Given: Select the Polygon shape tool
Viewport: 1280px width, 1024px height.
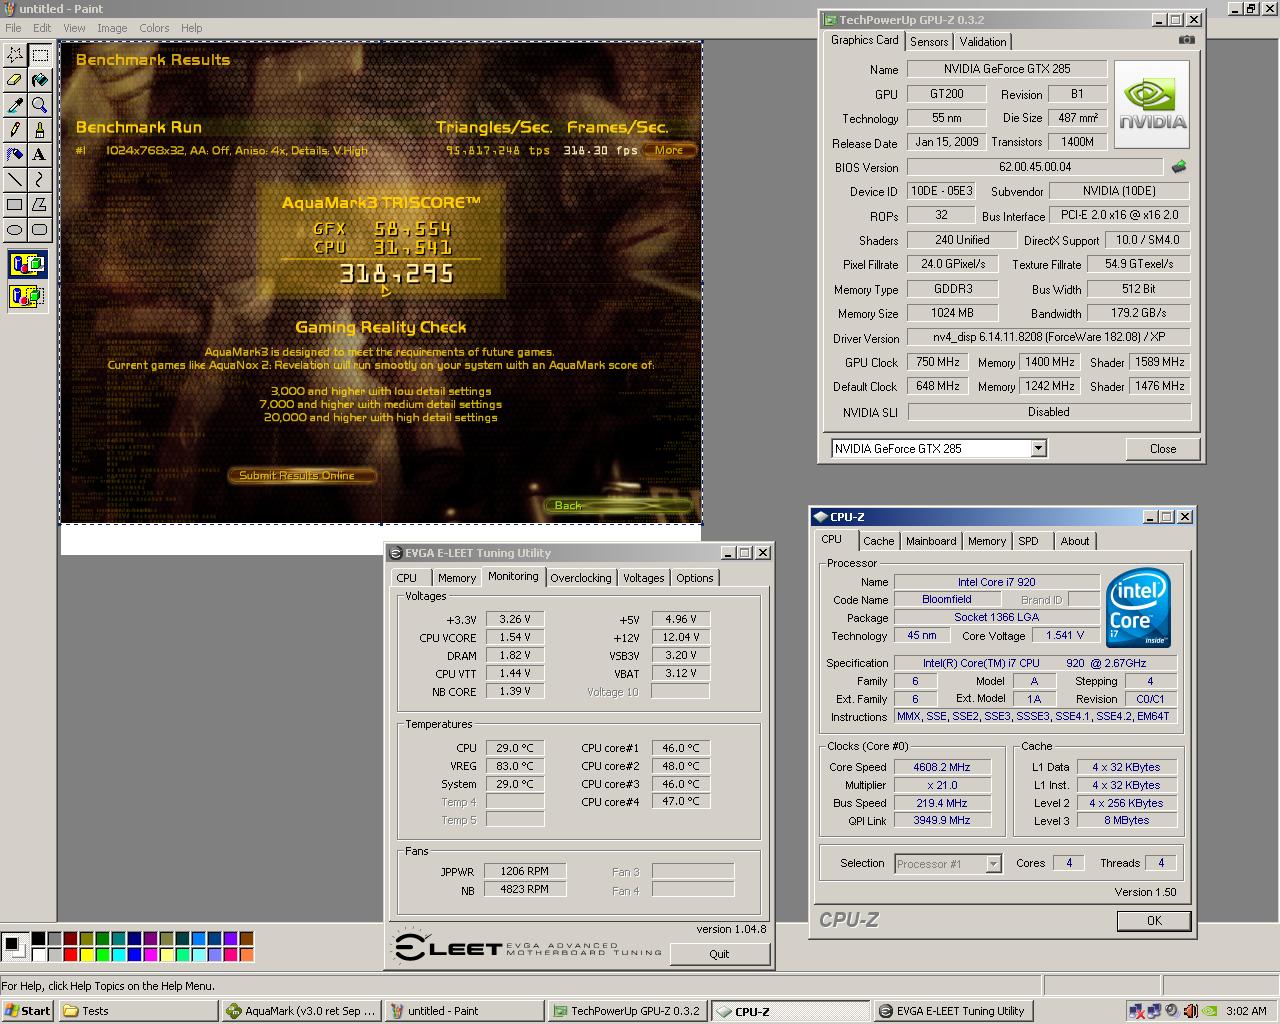Looking at the screenshot, I should pos(40,205).
